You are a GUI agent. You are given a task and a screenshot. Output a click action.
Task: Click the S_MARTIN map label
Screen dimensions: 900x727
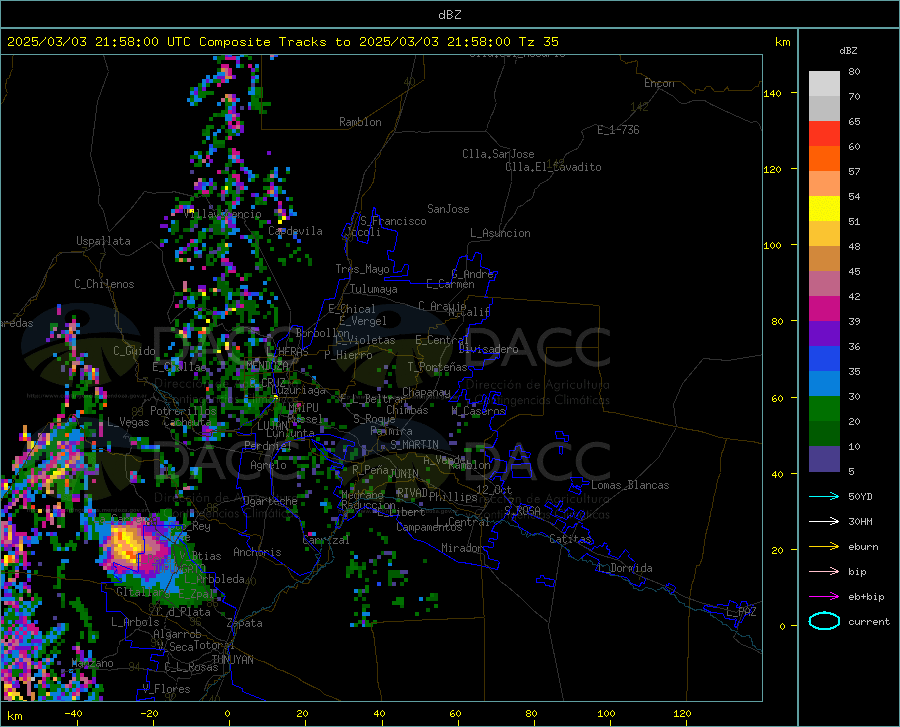coord(414,445)
